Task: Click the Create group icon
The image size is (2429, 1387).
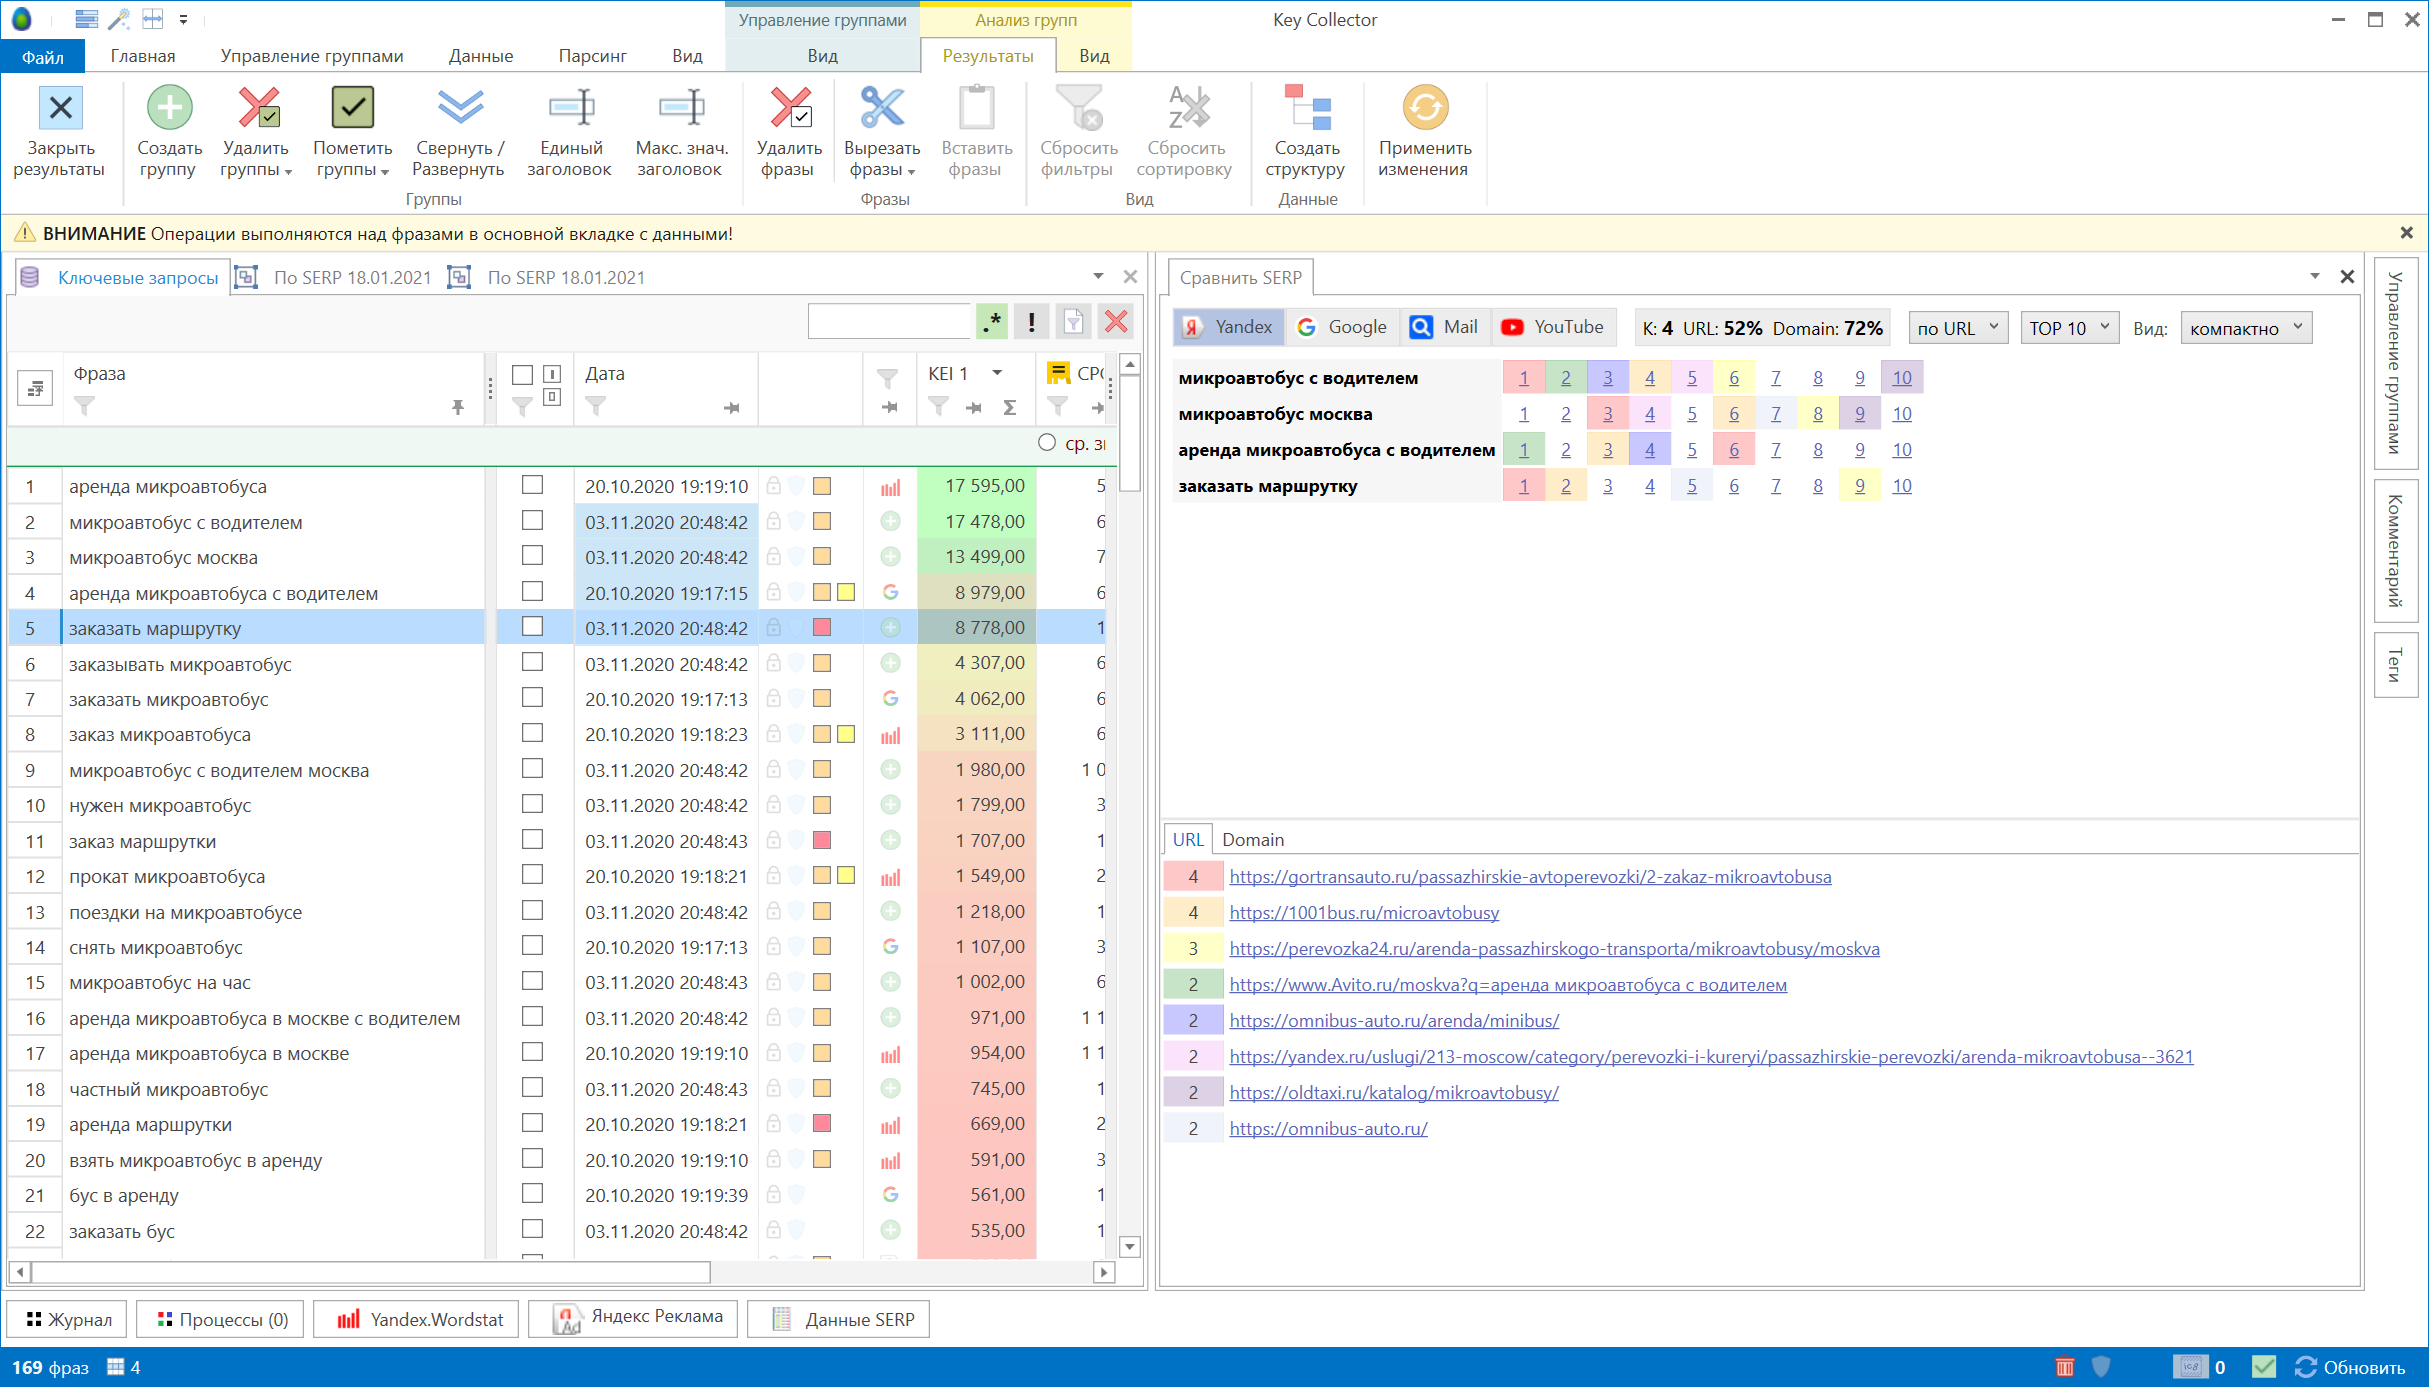Action: point(169,108)
